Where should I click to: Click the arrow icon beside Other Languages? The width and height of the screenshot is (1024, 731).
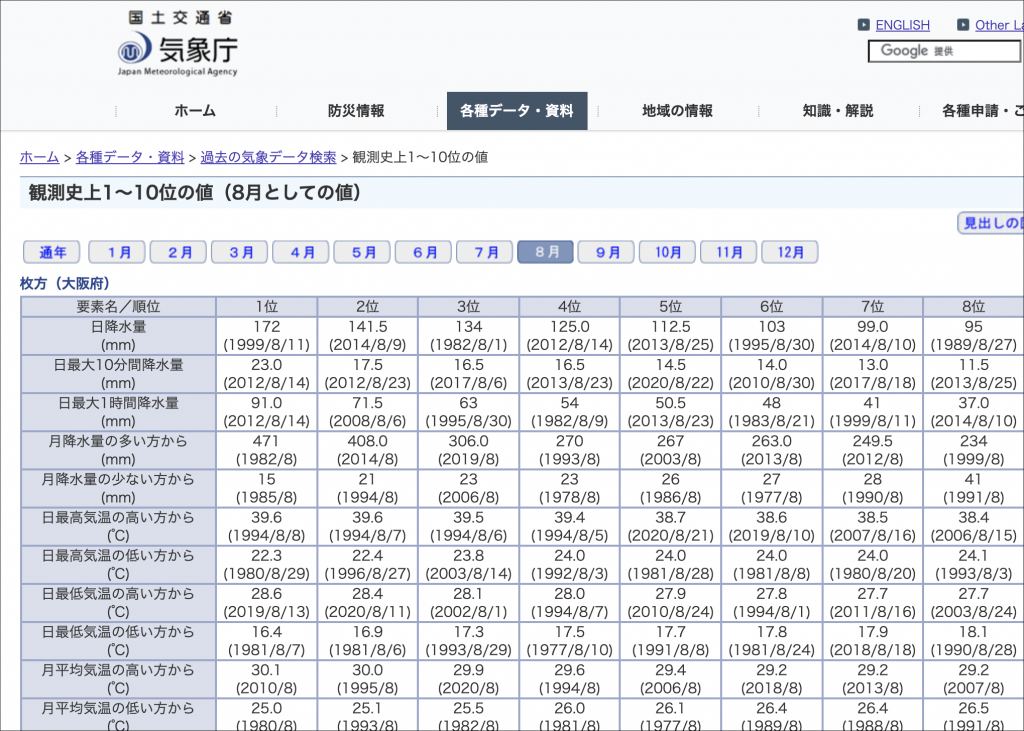pyautogui.click(x=963, y=25)
